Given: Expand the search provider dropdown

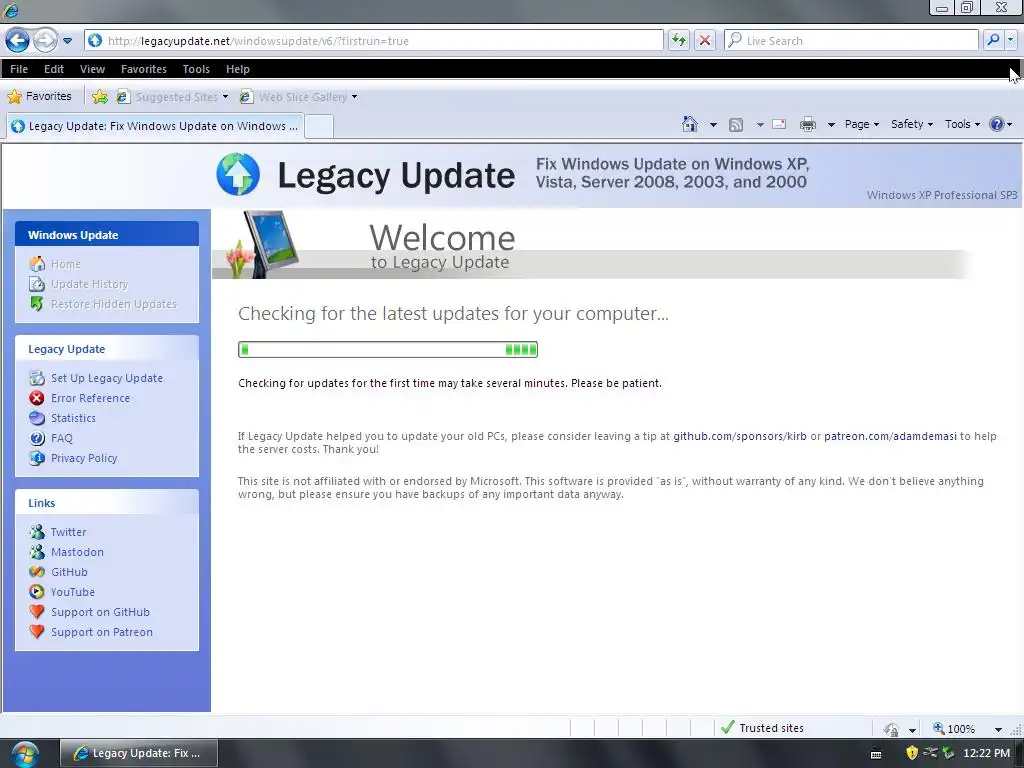Looking at the screenshot, I should [x=1011, y=40].
